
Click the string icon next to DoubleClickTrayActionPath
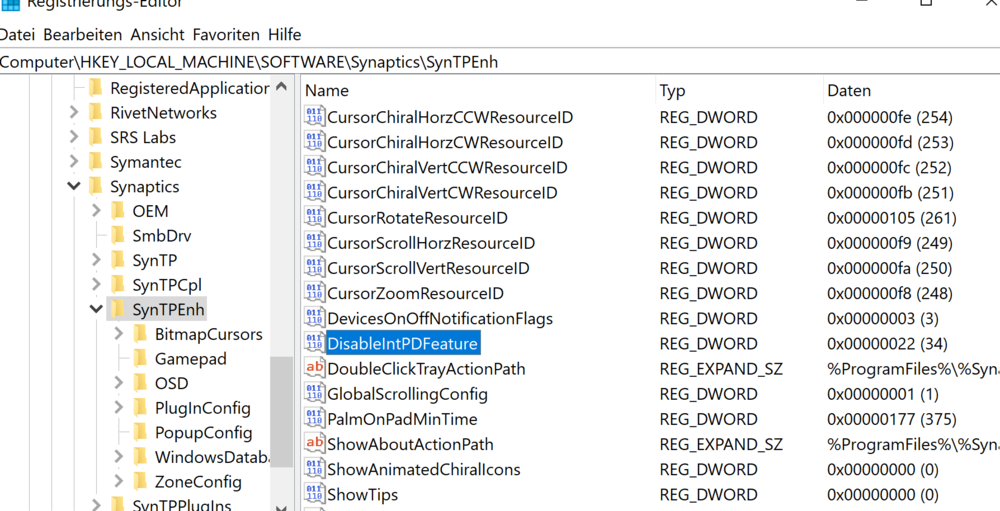[x=314, y=369]
